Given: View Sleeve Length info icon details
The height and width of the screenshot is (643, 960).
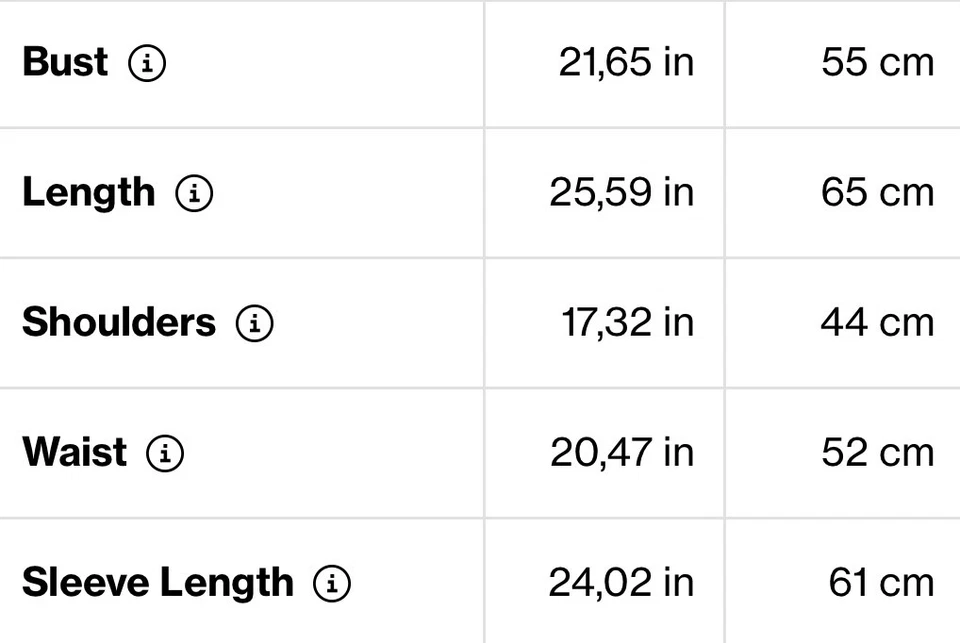Looking at the screenshot, I should tap(332, 583).
